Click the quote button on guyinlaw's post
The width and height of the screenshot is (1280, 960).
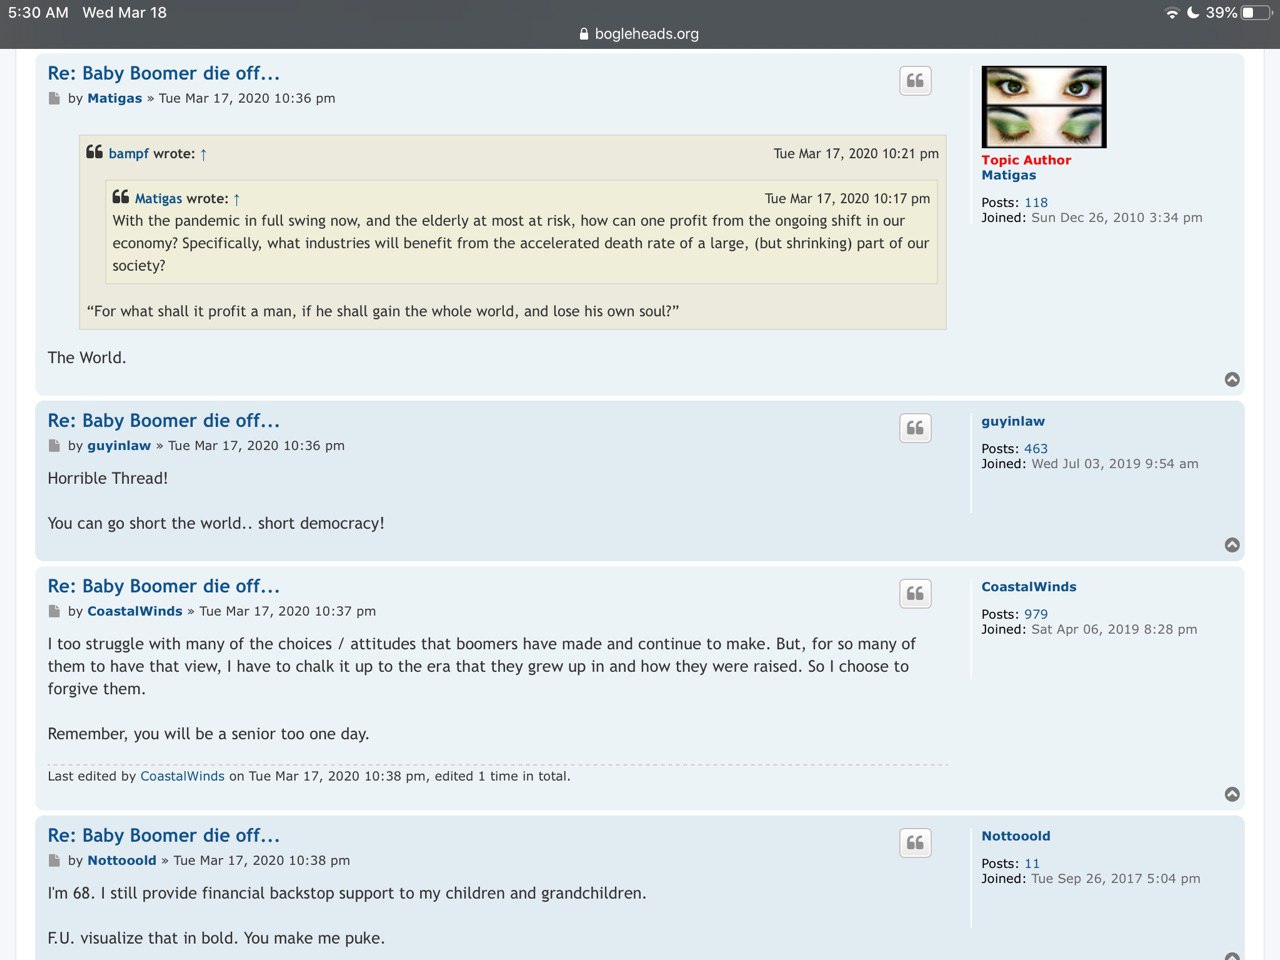tap(915, 429)
